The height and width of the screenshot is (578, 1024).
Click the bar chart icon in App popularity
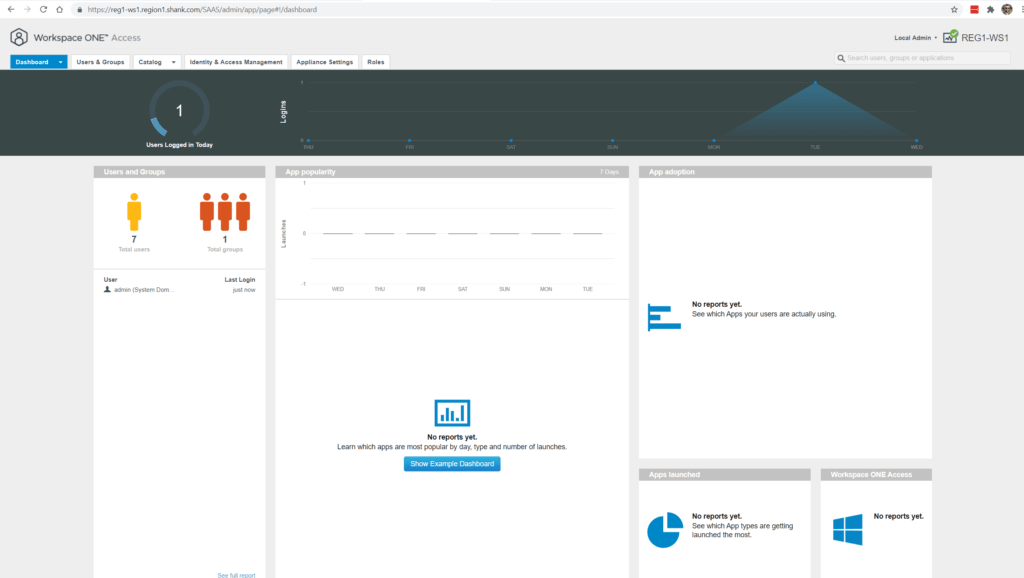click(452, 413)
